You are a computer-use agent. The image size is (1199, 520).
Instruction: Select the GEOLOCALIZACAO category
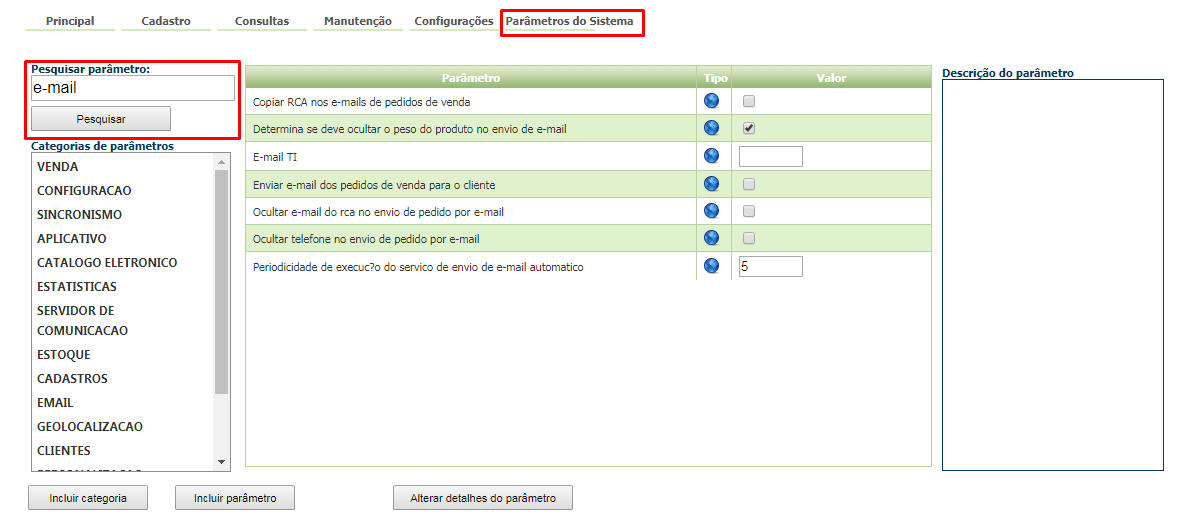[x=89, y=427]
